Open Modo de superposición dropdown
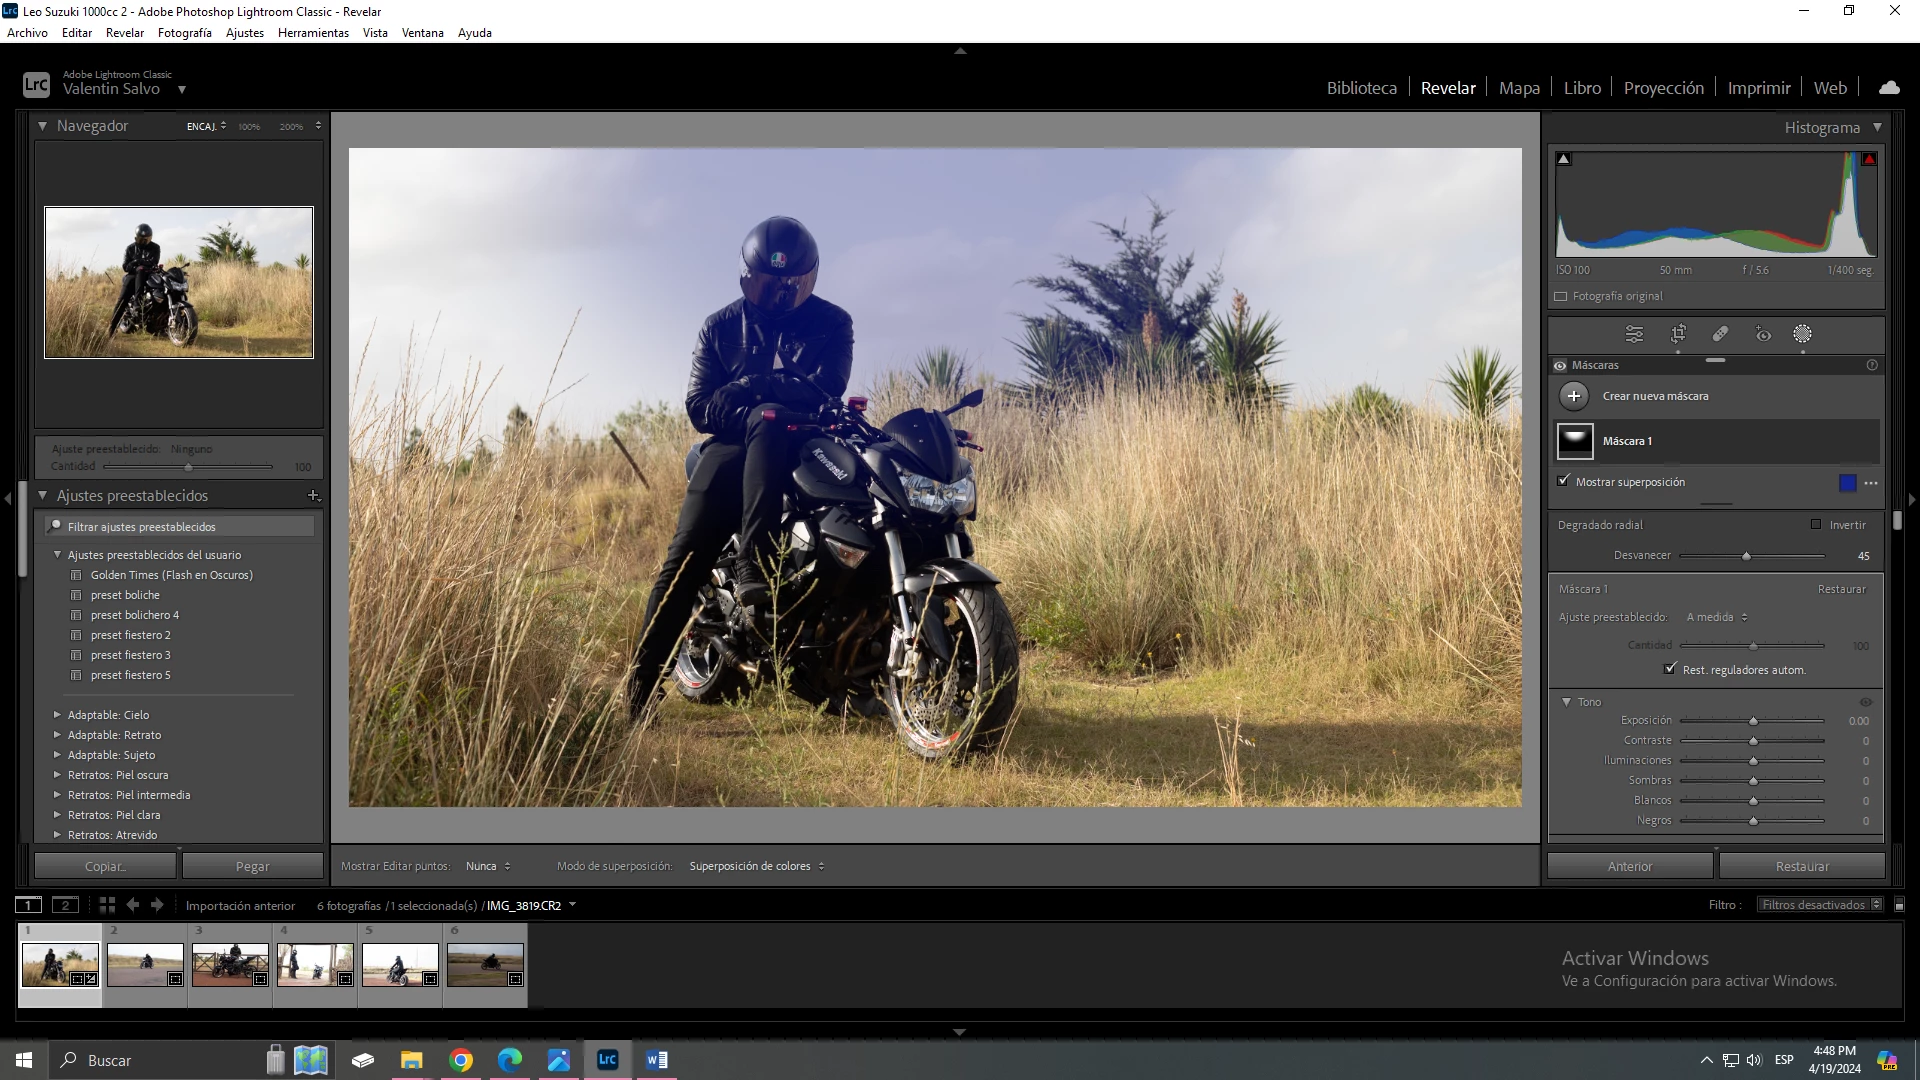The height and width of the screenshot is (1080, 1920). pyautogui.click(x=756, y=866)
